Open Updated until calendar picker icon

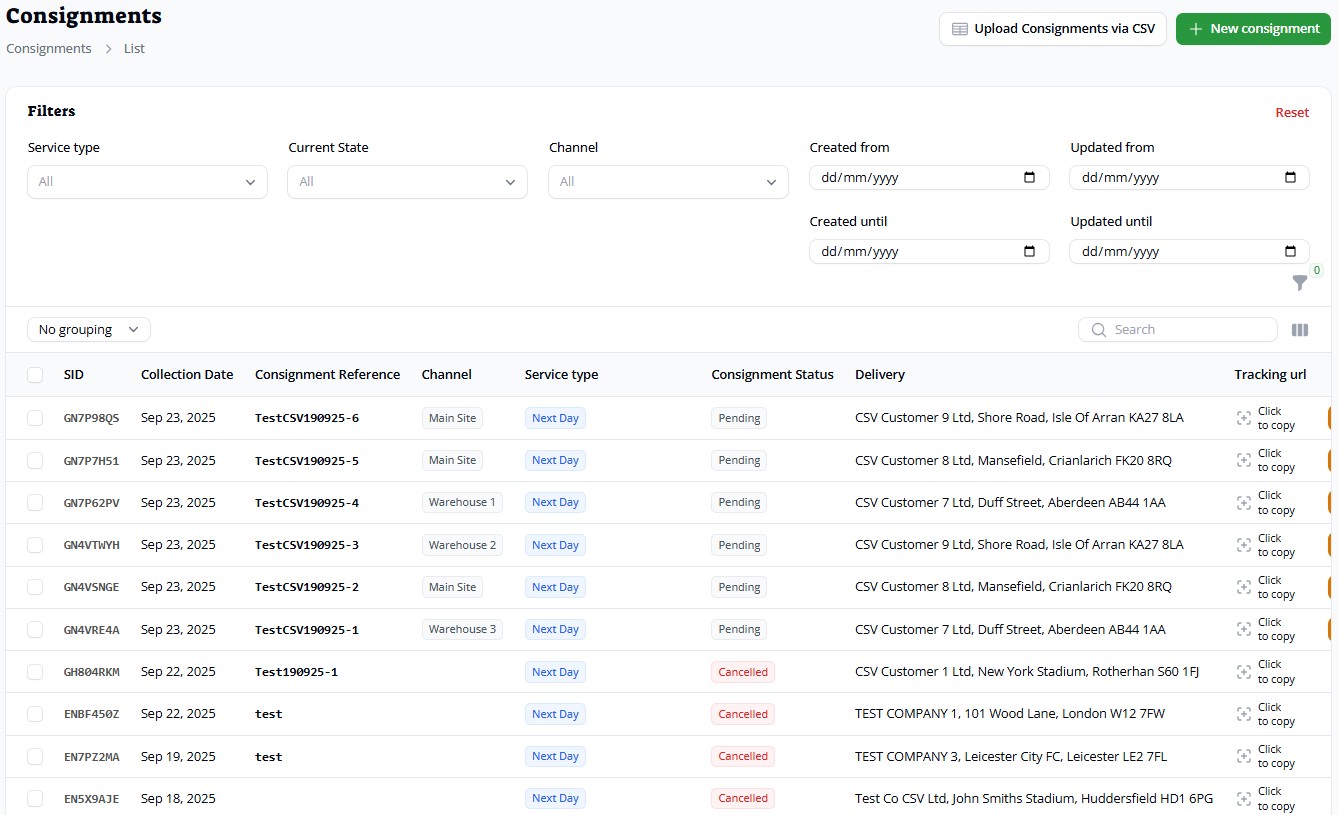click(x=1290, y=252)
